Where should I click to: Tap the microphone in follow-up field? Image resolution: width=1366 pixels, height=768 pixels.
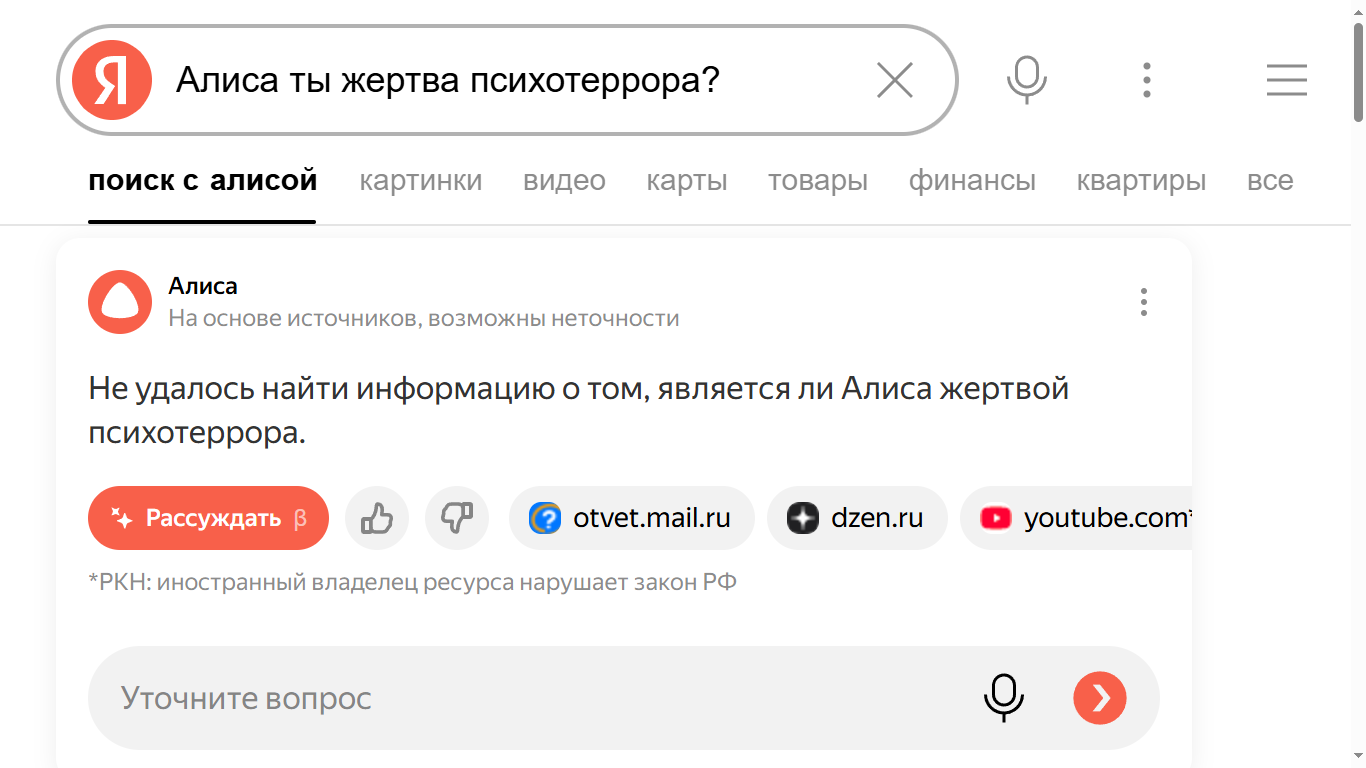pos(1004,698)
